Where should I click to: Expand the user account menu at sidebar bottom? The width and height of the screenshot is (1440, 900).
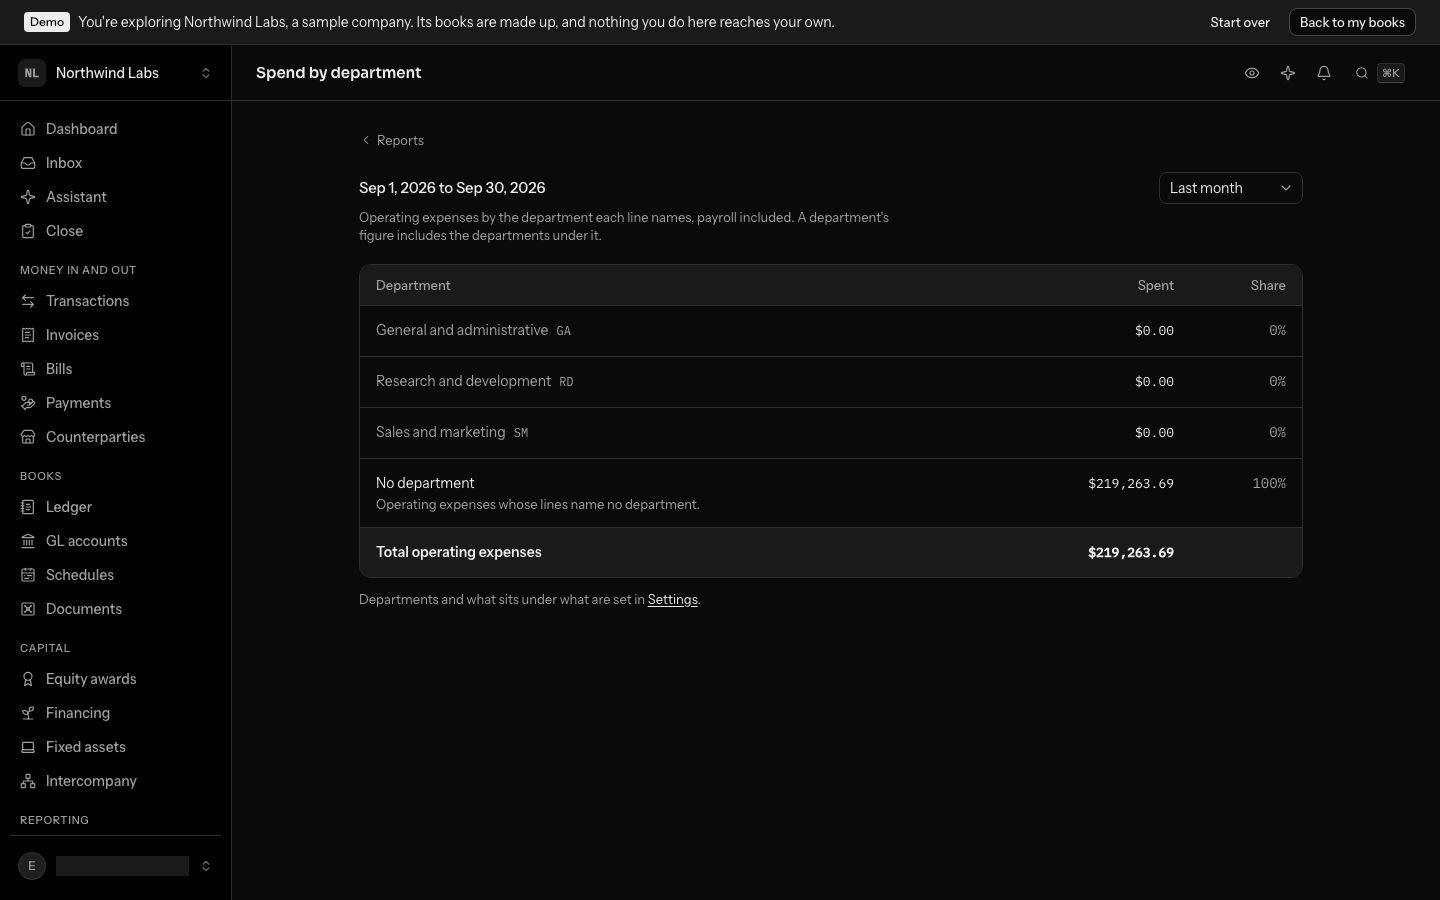(115, 866)
